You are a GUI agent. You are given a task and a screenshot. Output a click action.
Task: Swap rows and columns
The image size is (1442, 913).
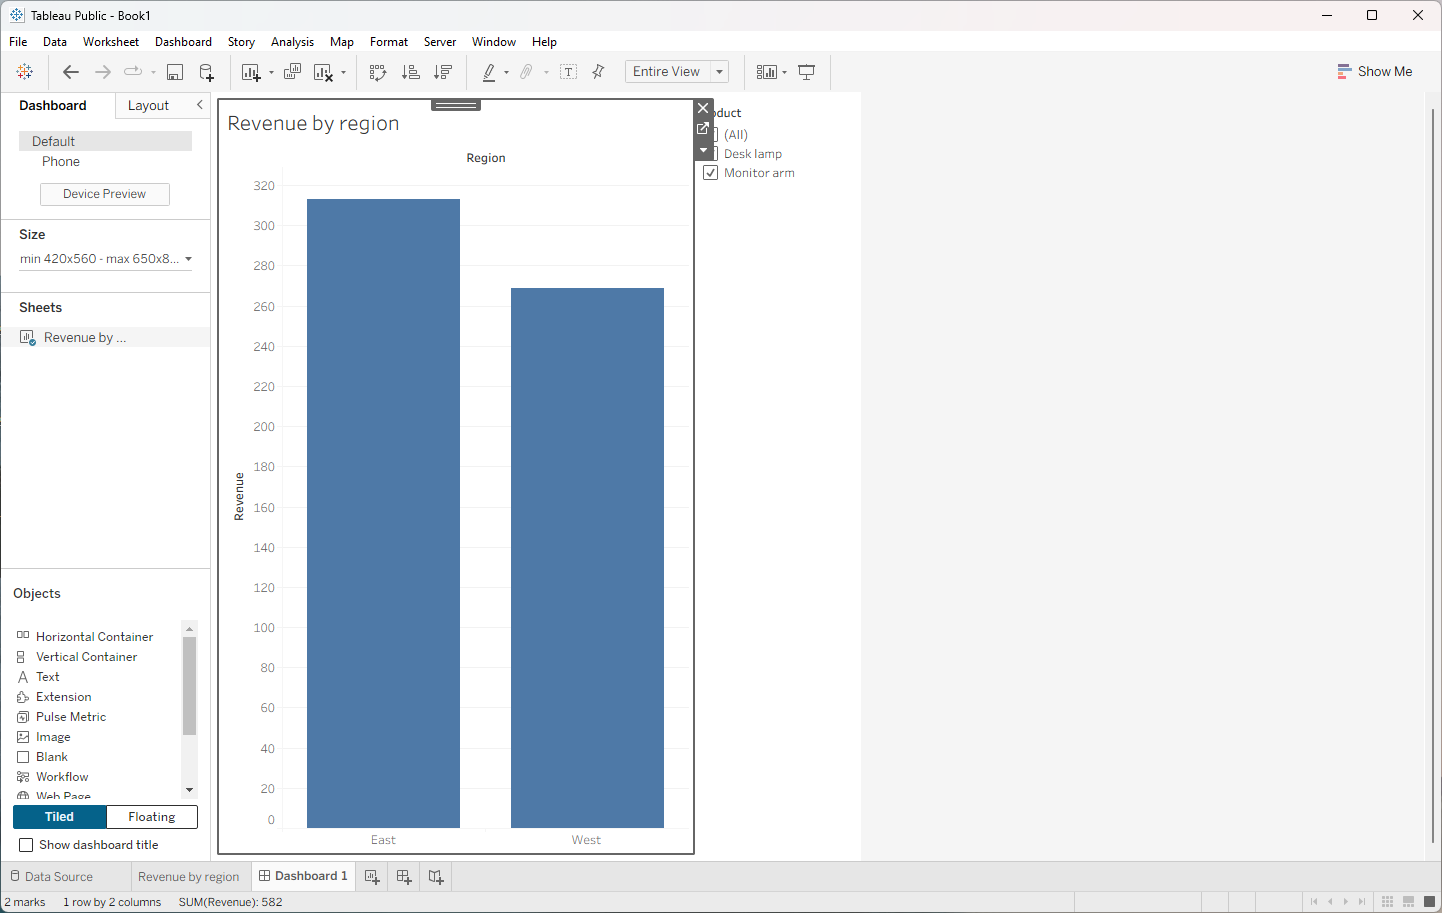point(378,72)
